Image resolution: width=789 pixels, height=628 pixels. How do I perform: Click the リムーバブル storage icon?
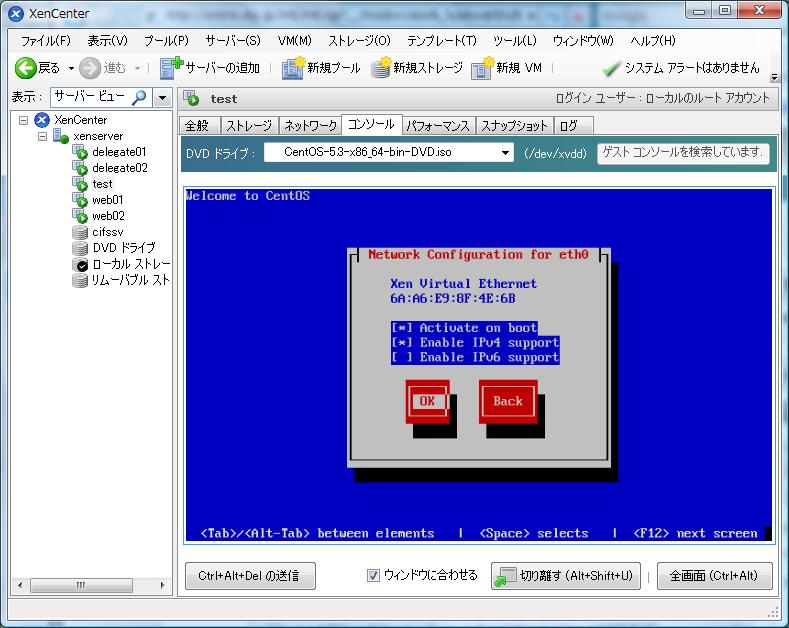80,280
